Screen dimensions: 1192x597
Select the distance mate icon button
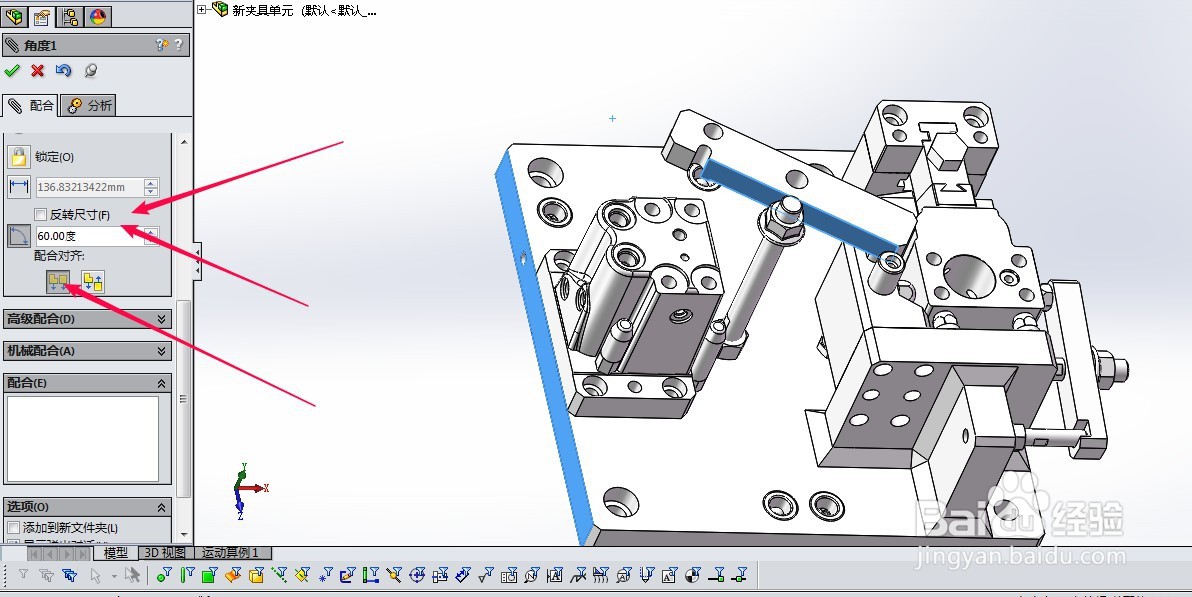click(x=19, y=186)
